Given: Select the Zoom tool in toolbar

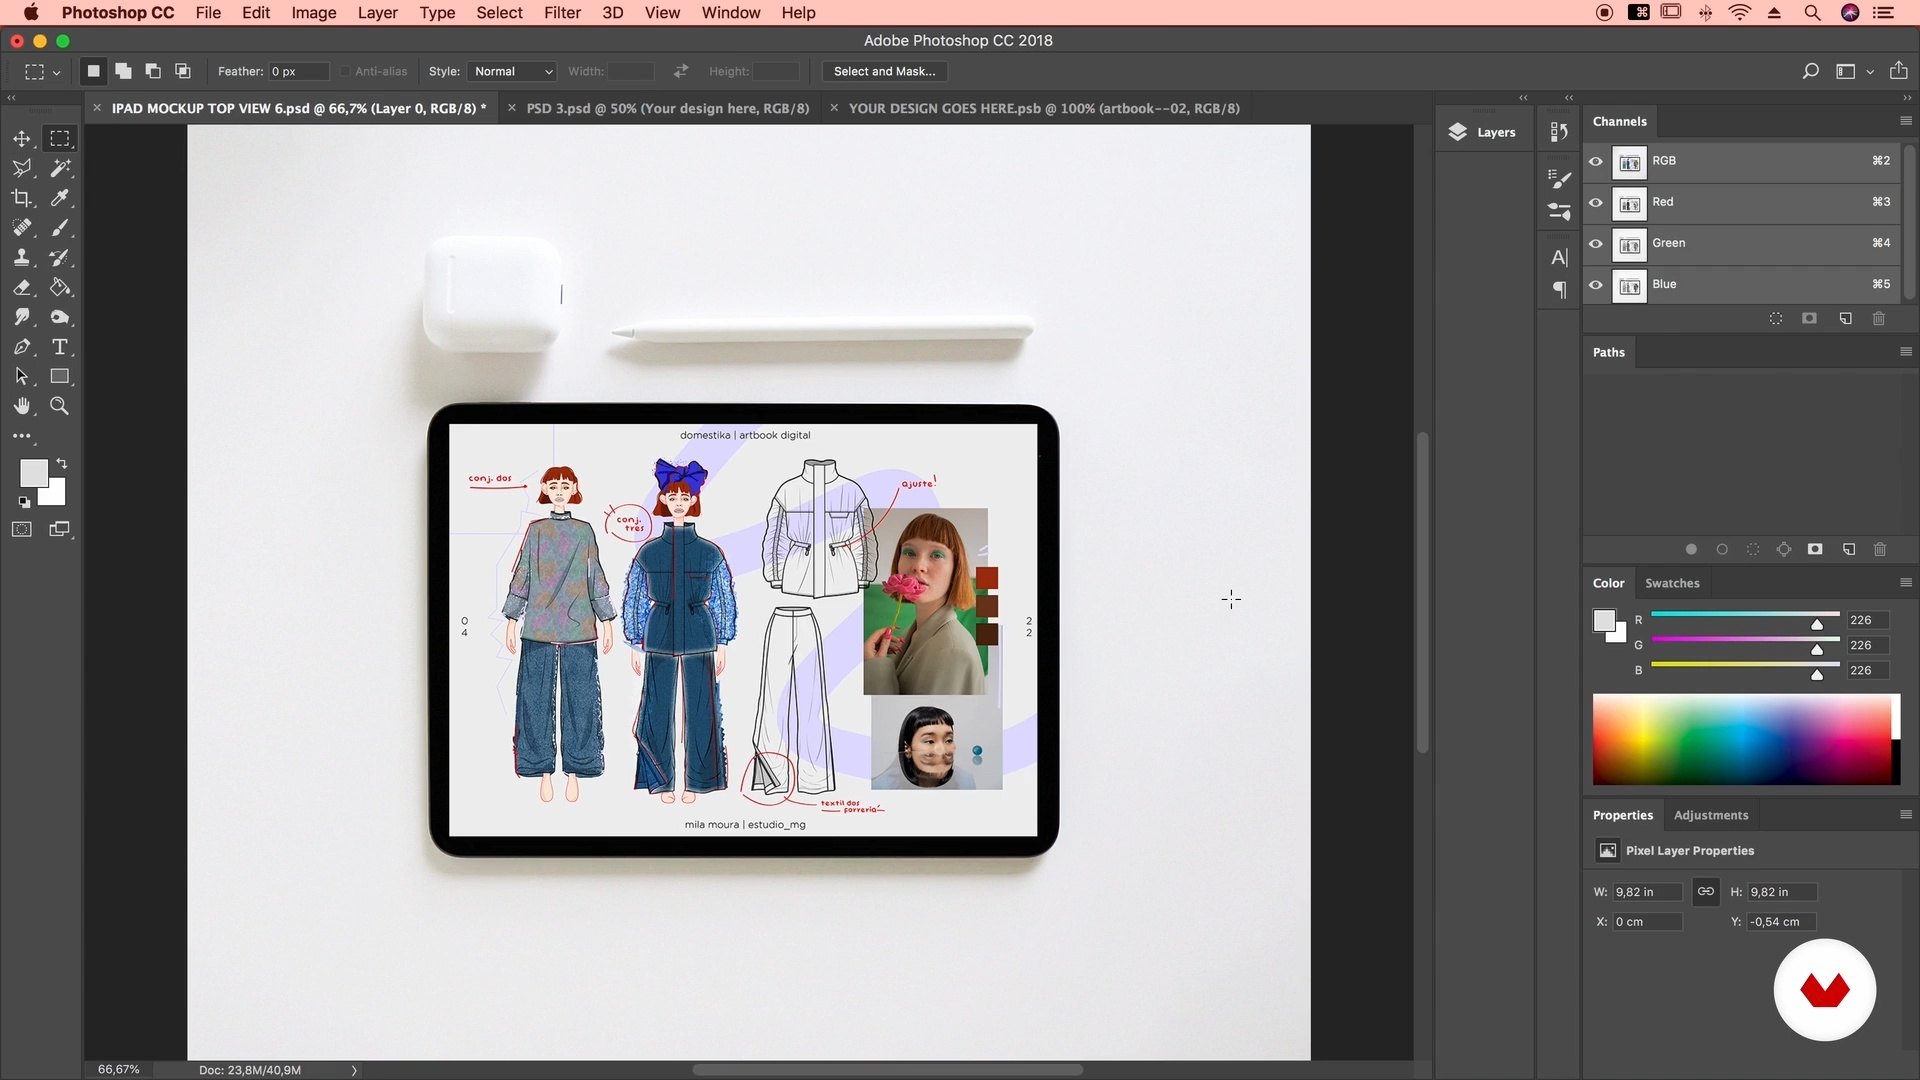Looking at the screenshot, I should [x=60, y=406].
